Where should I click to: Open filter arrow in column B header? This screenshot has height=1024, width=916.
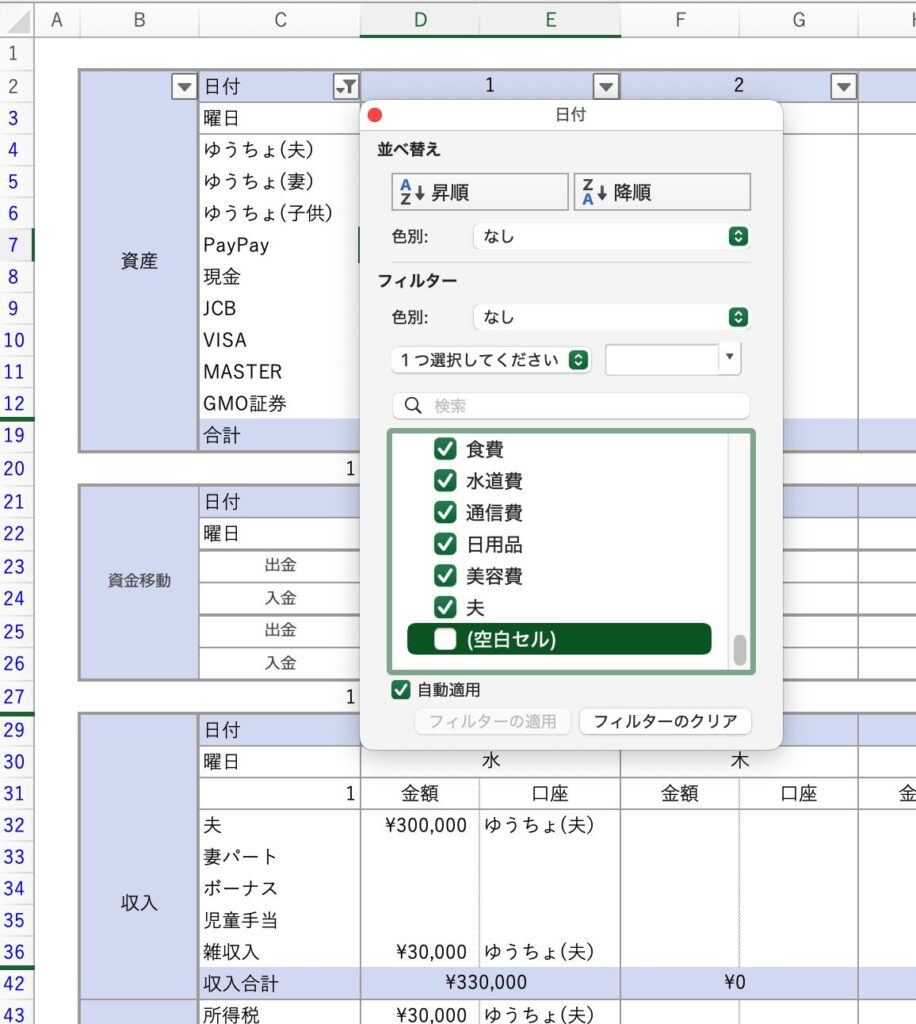coord(184,87)
